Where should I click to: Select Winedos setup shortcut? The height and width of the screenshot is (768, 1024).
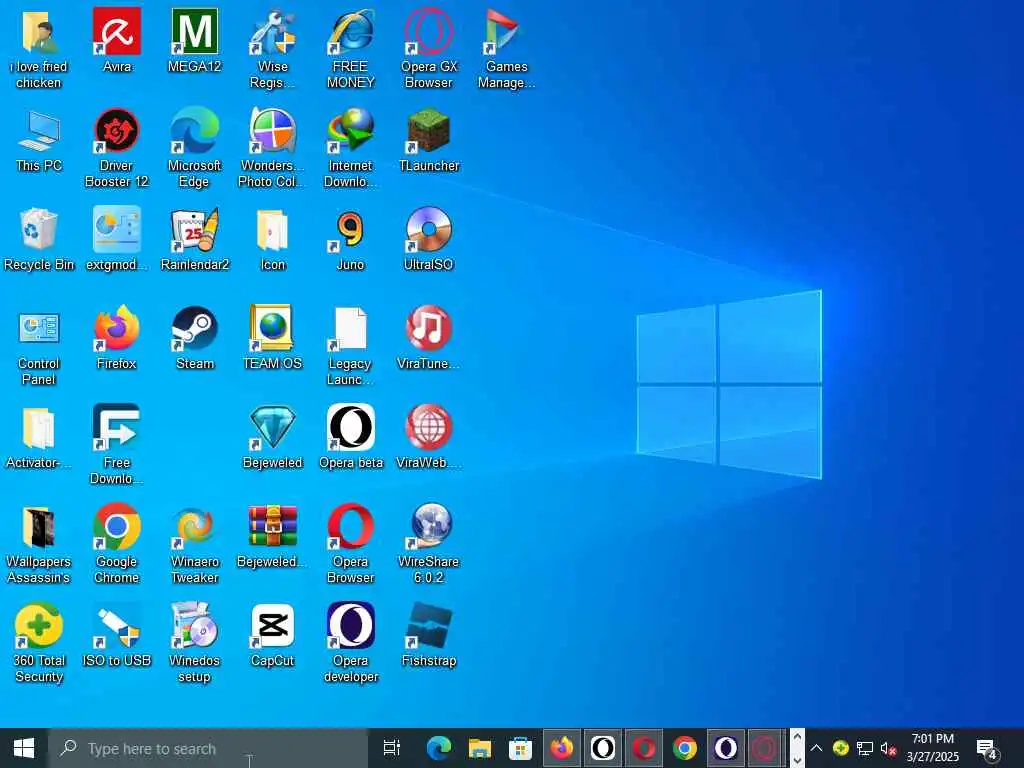pos(195,643)
